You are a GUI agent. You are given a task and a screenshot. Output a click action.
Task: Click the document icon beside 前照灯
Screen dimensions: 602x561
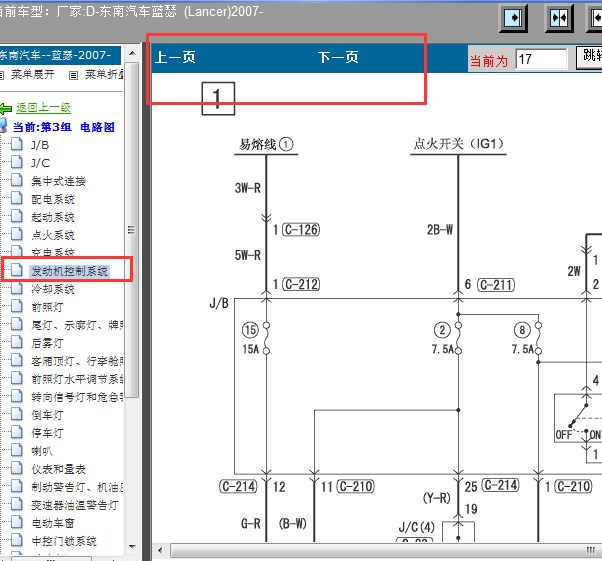(x=17, y=306)
